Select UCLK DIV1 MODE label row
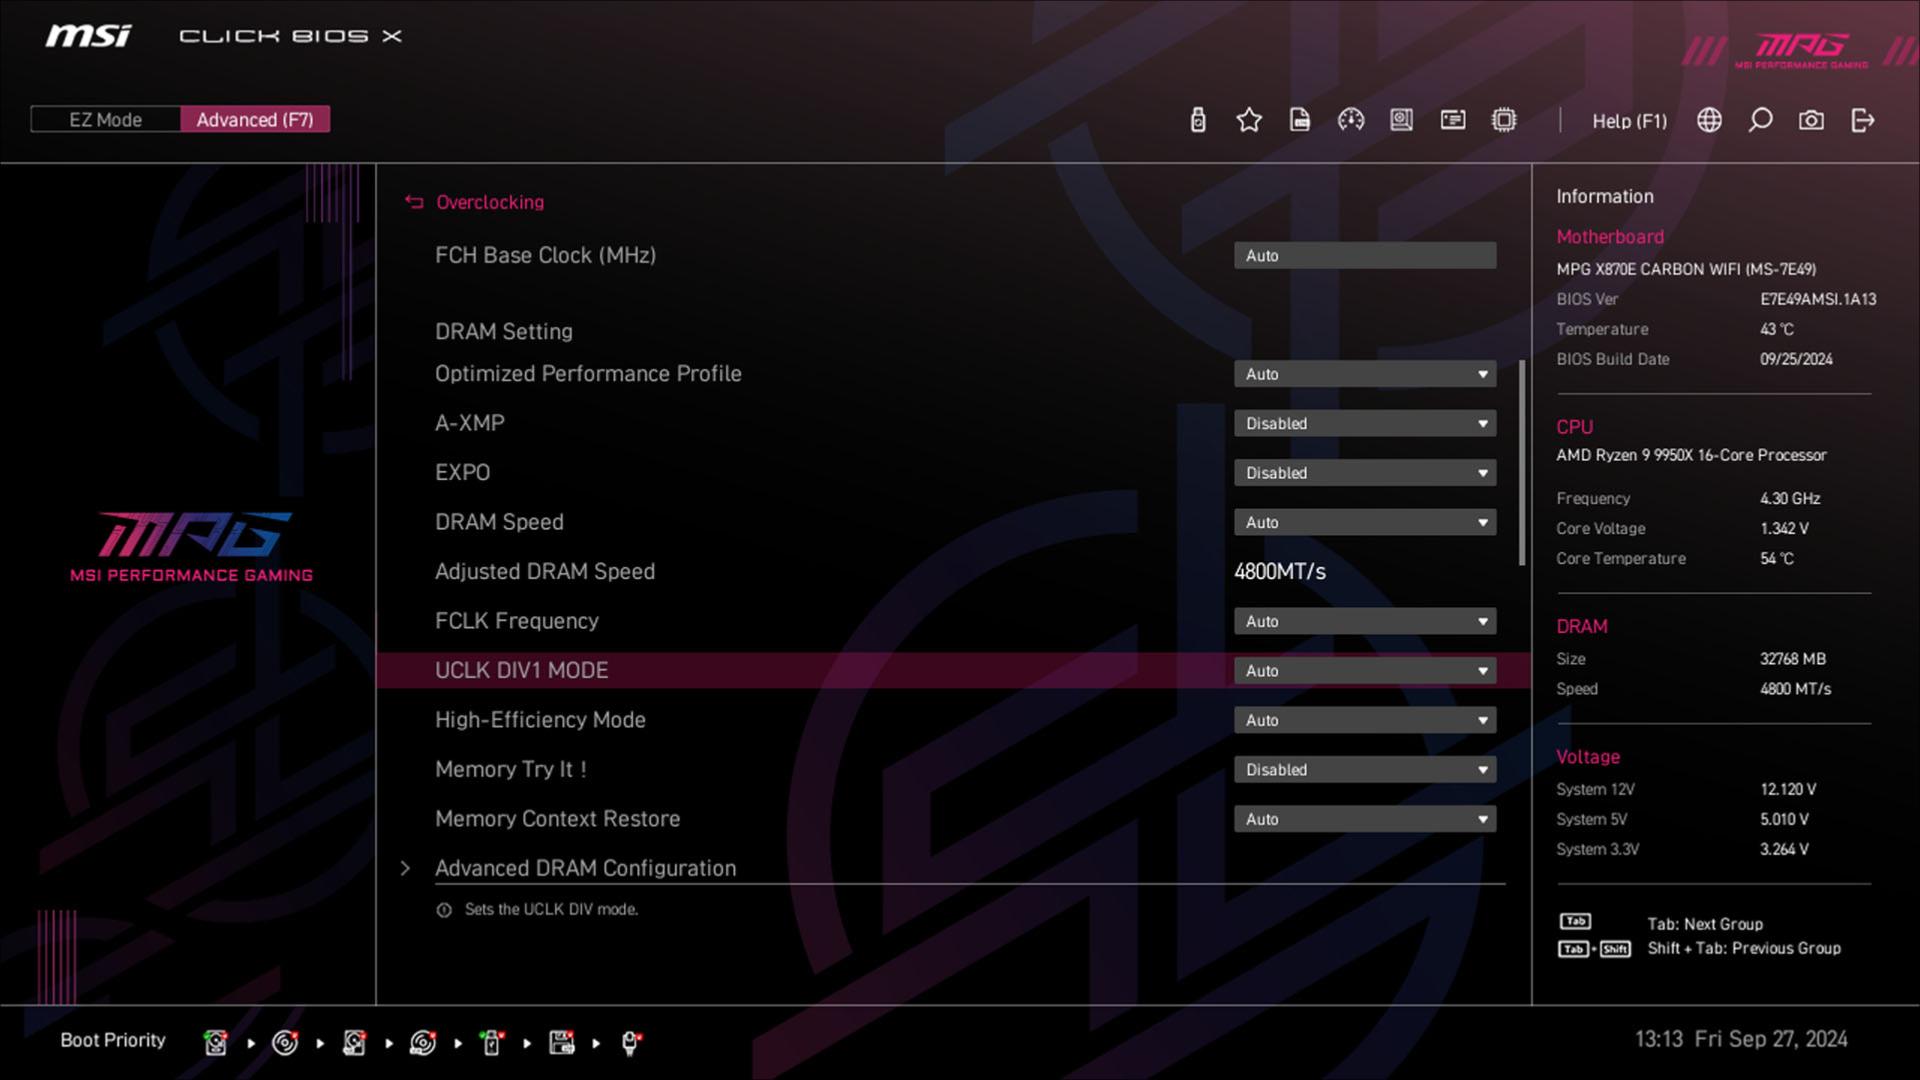The width and height of the screenshot is (1920, 1080). (521, 671)
